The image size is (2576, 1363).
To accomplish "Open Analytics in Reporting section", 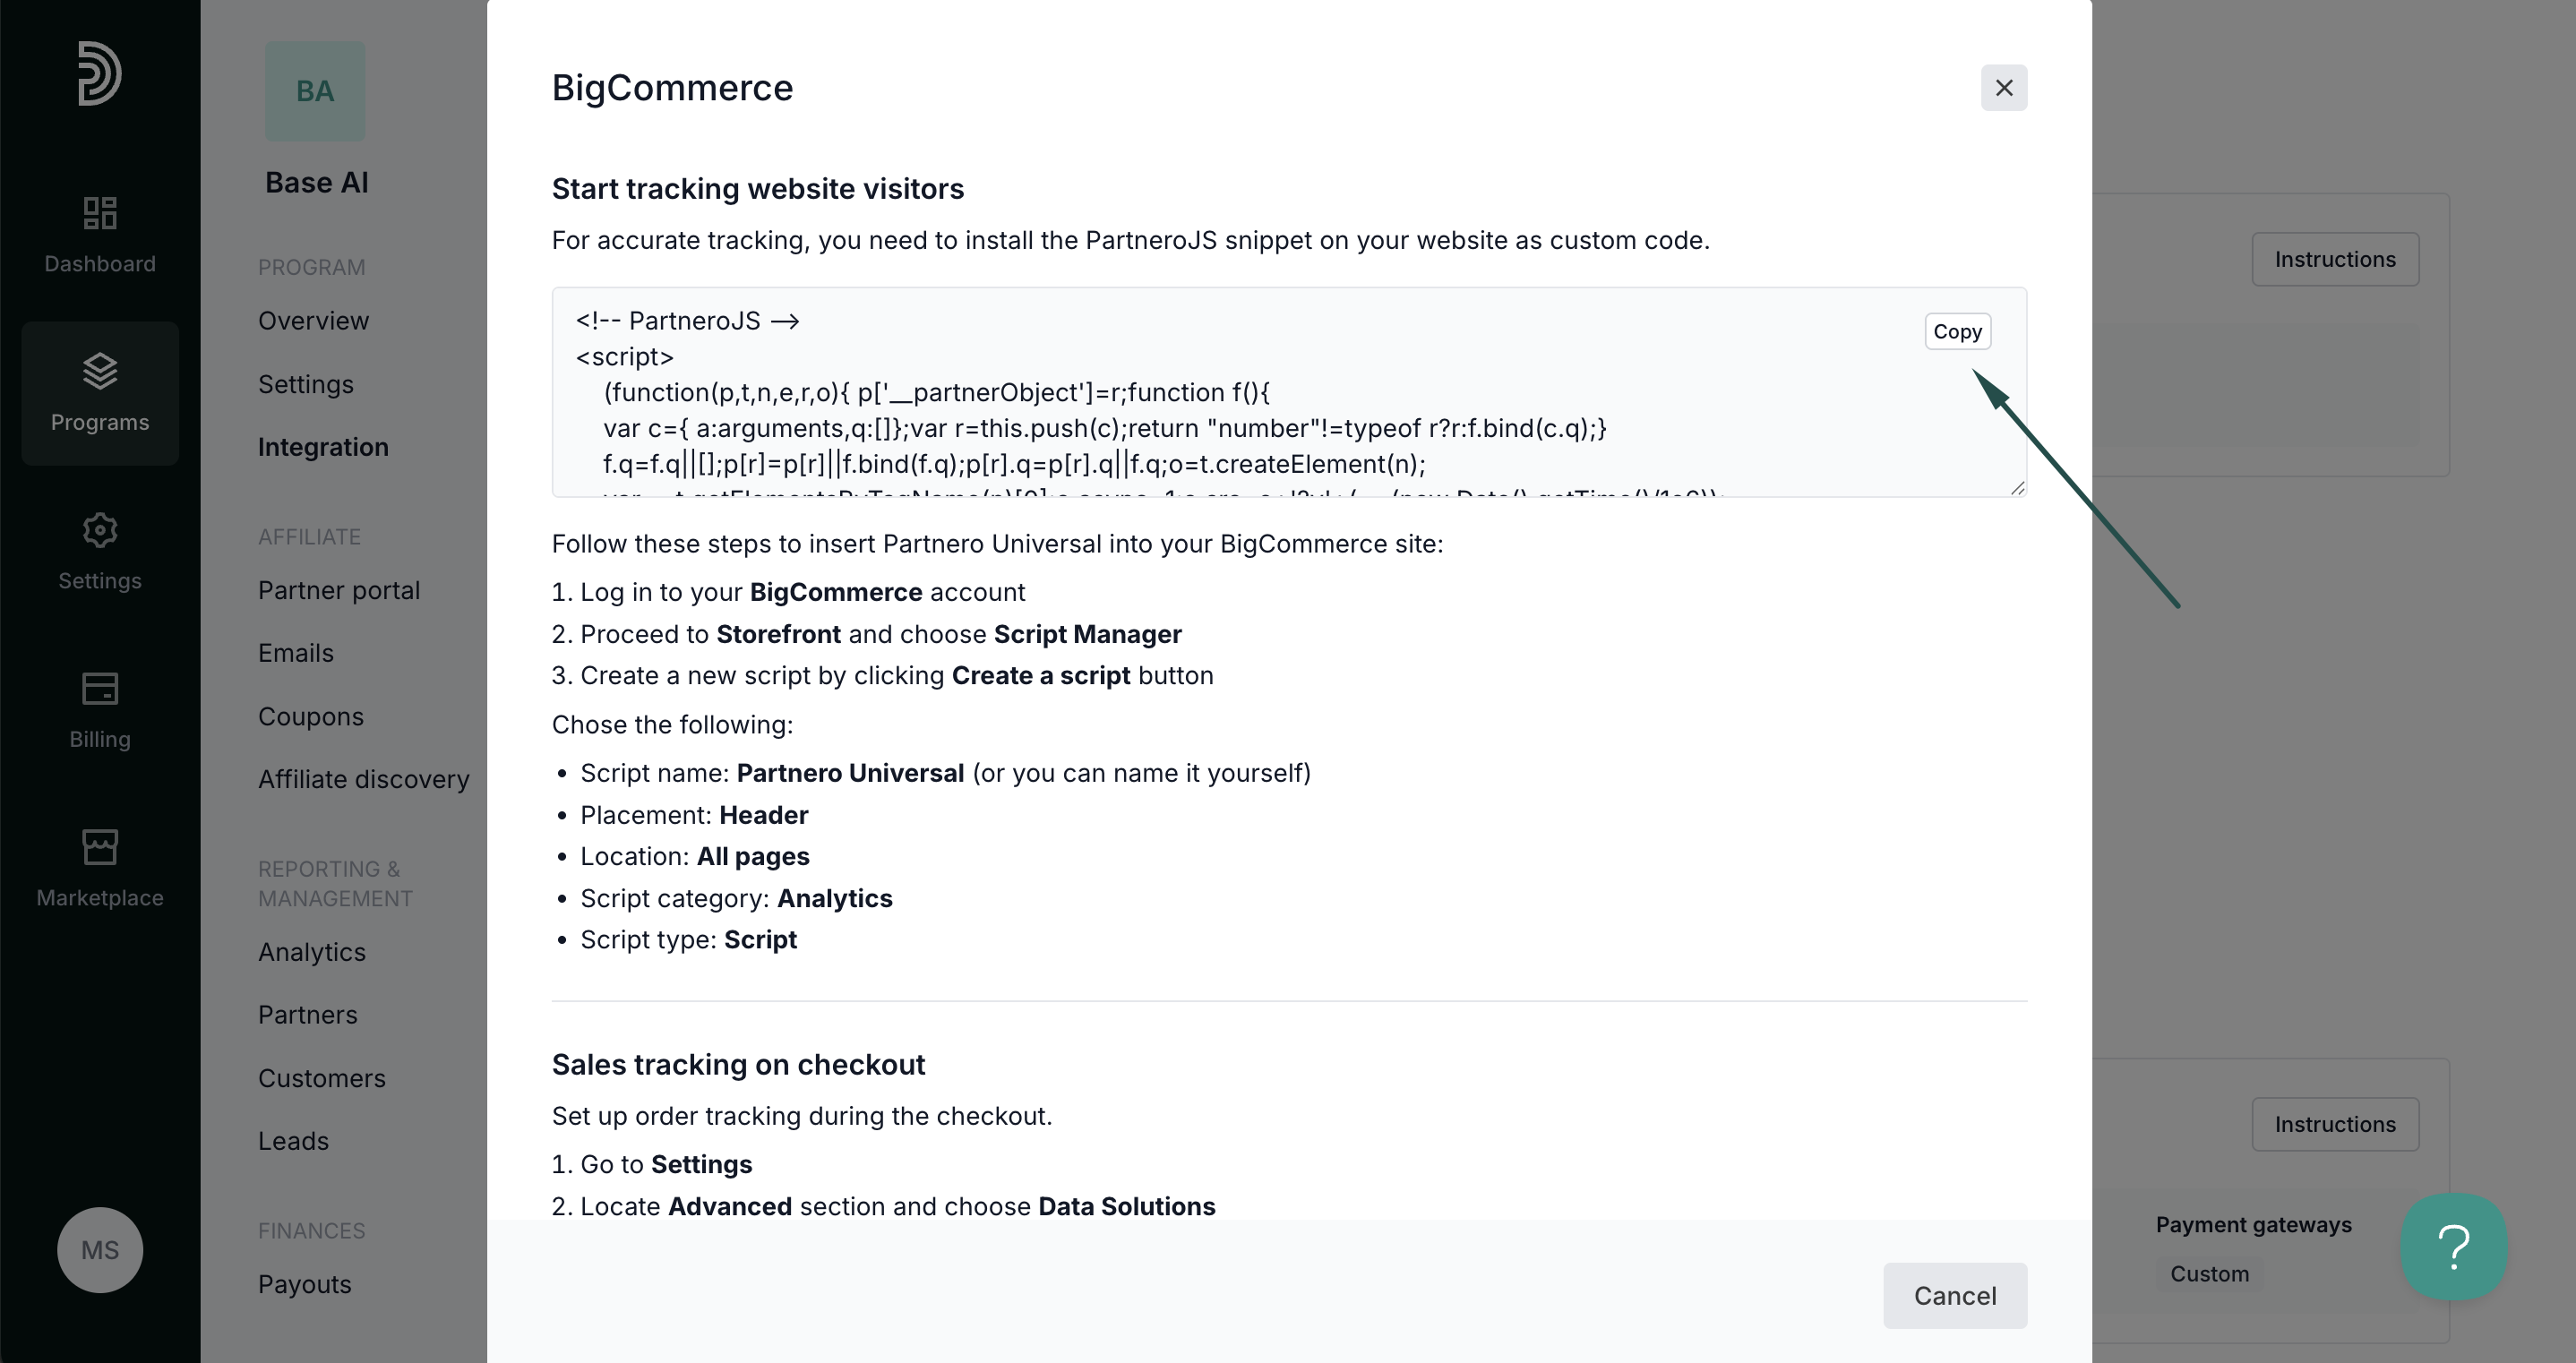I will [x=312, y=952].
